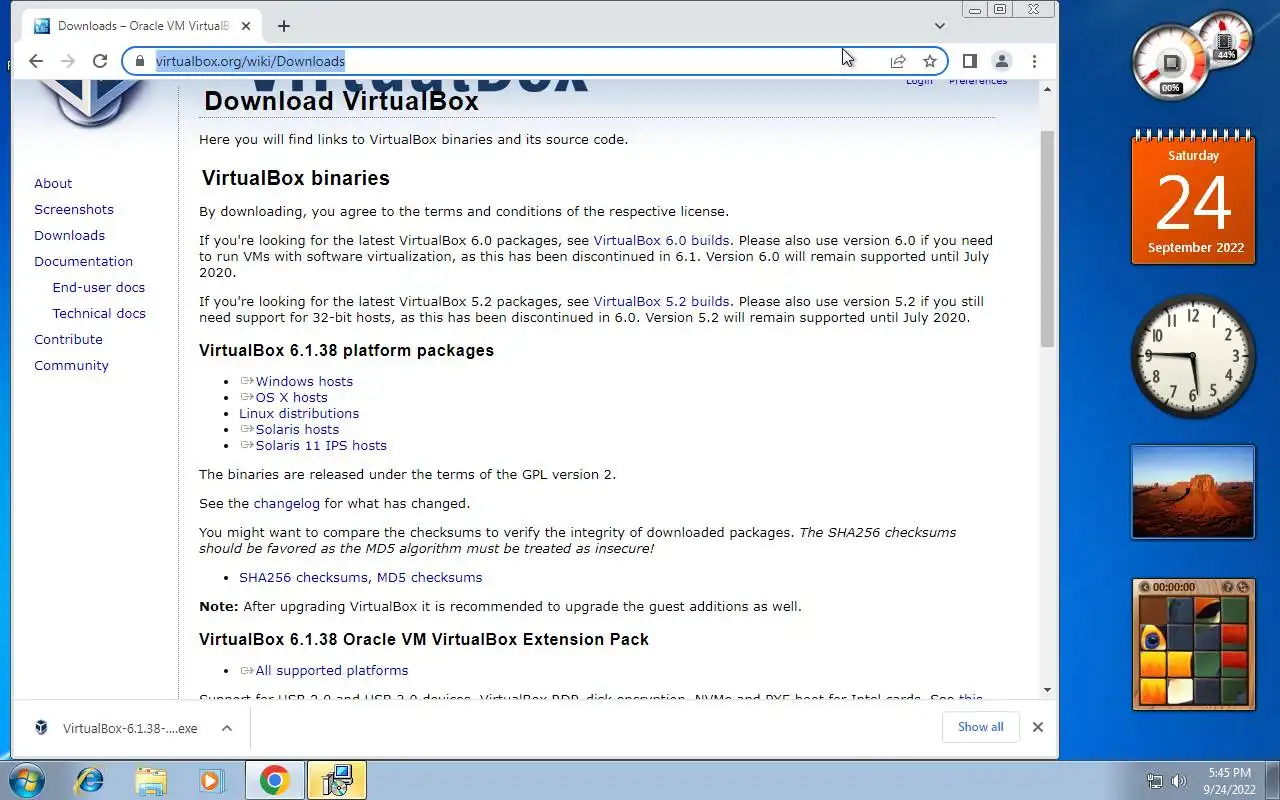Screen dimensions: 1280x800
Task: Open Windows Explorer folder icon in taskbar
Action: (150, 780)
